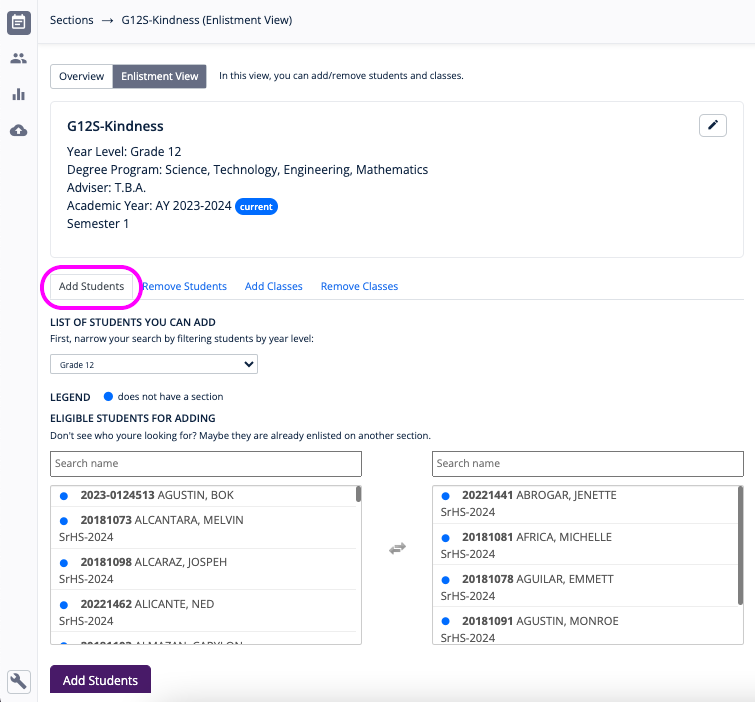755x702 pixels.
Task: Click the Sections breadcrumb link
Action: pyautogui.click(x=71, y=20)
